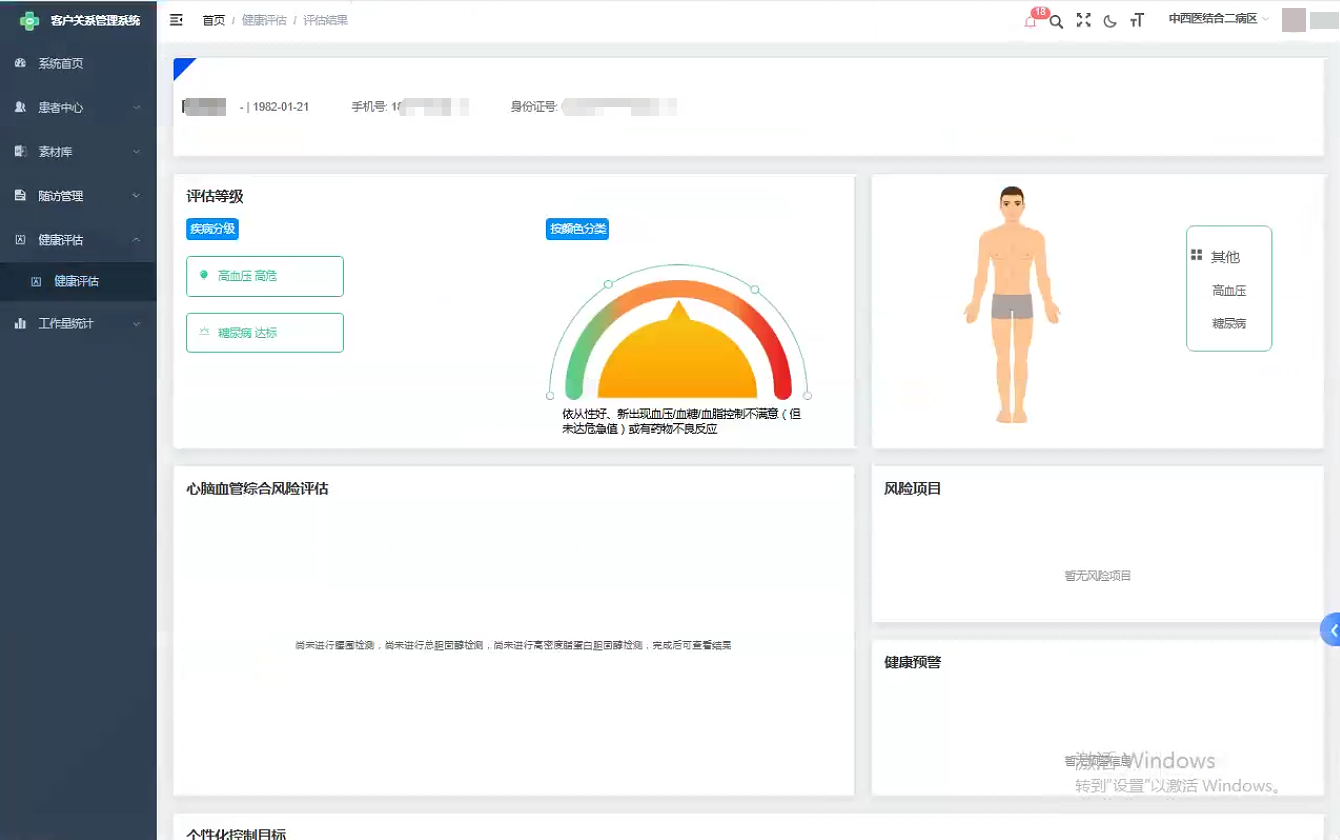Select the 按颜色分类 tag
Image resolution: width=1340 pixels, height=840 pixels.
(577, 229)
